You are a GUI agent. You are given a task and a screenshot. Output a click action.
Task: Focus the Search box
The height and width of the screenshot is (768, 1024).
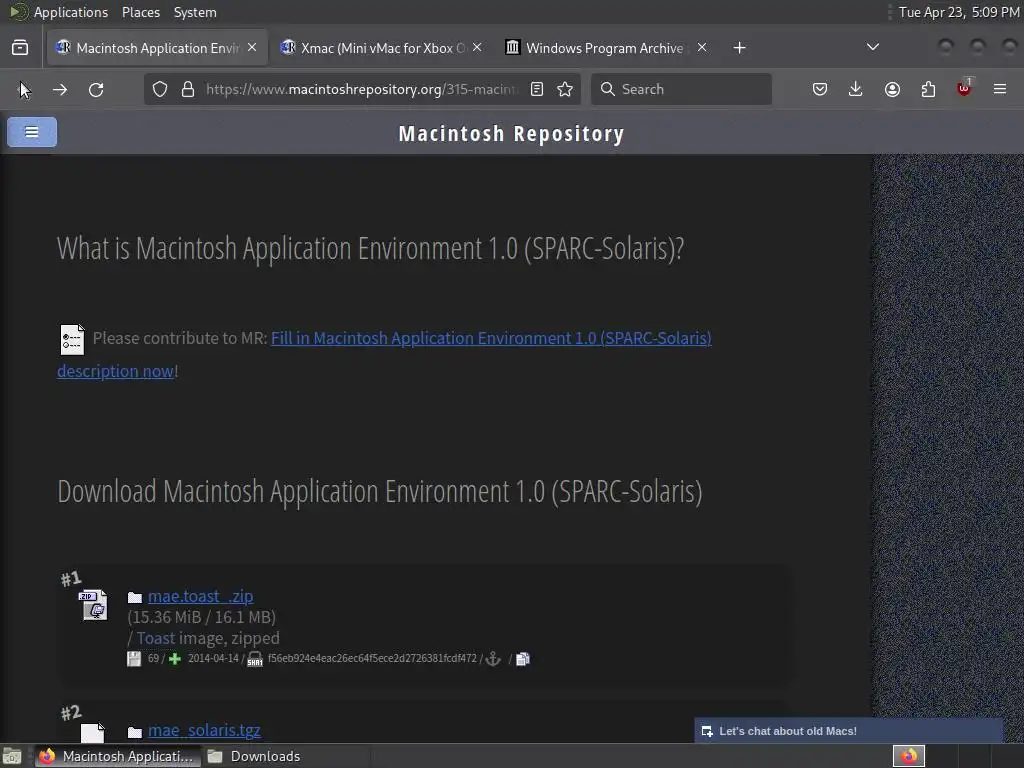coord(681,89)
